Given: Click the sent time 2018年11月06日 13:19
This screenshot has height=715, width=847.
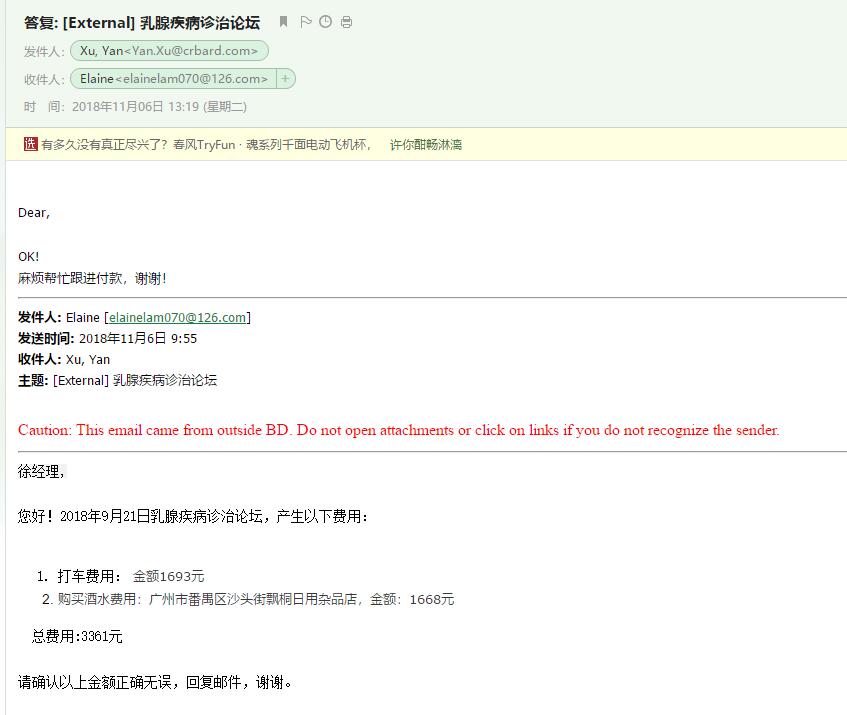Looking at the screenshot, I should tap(159, 106).
